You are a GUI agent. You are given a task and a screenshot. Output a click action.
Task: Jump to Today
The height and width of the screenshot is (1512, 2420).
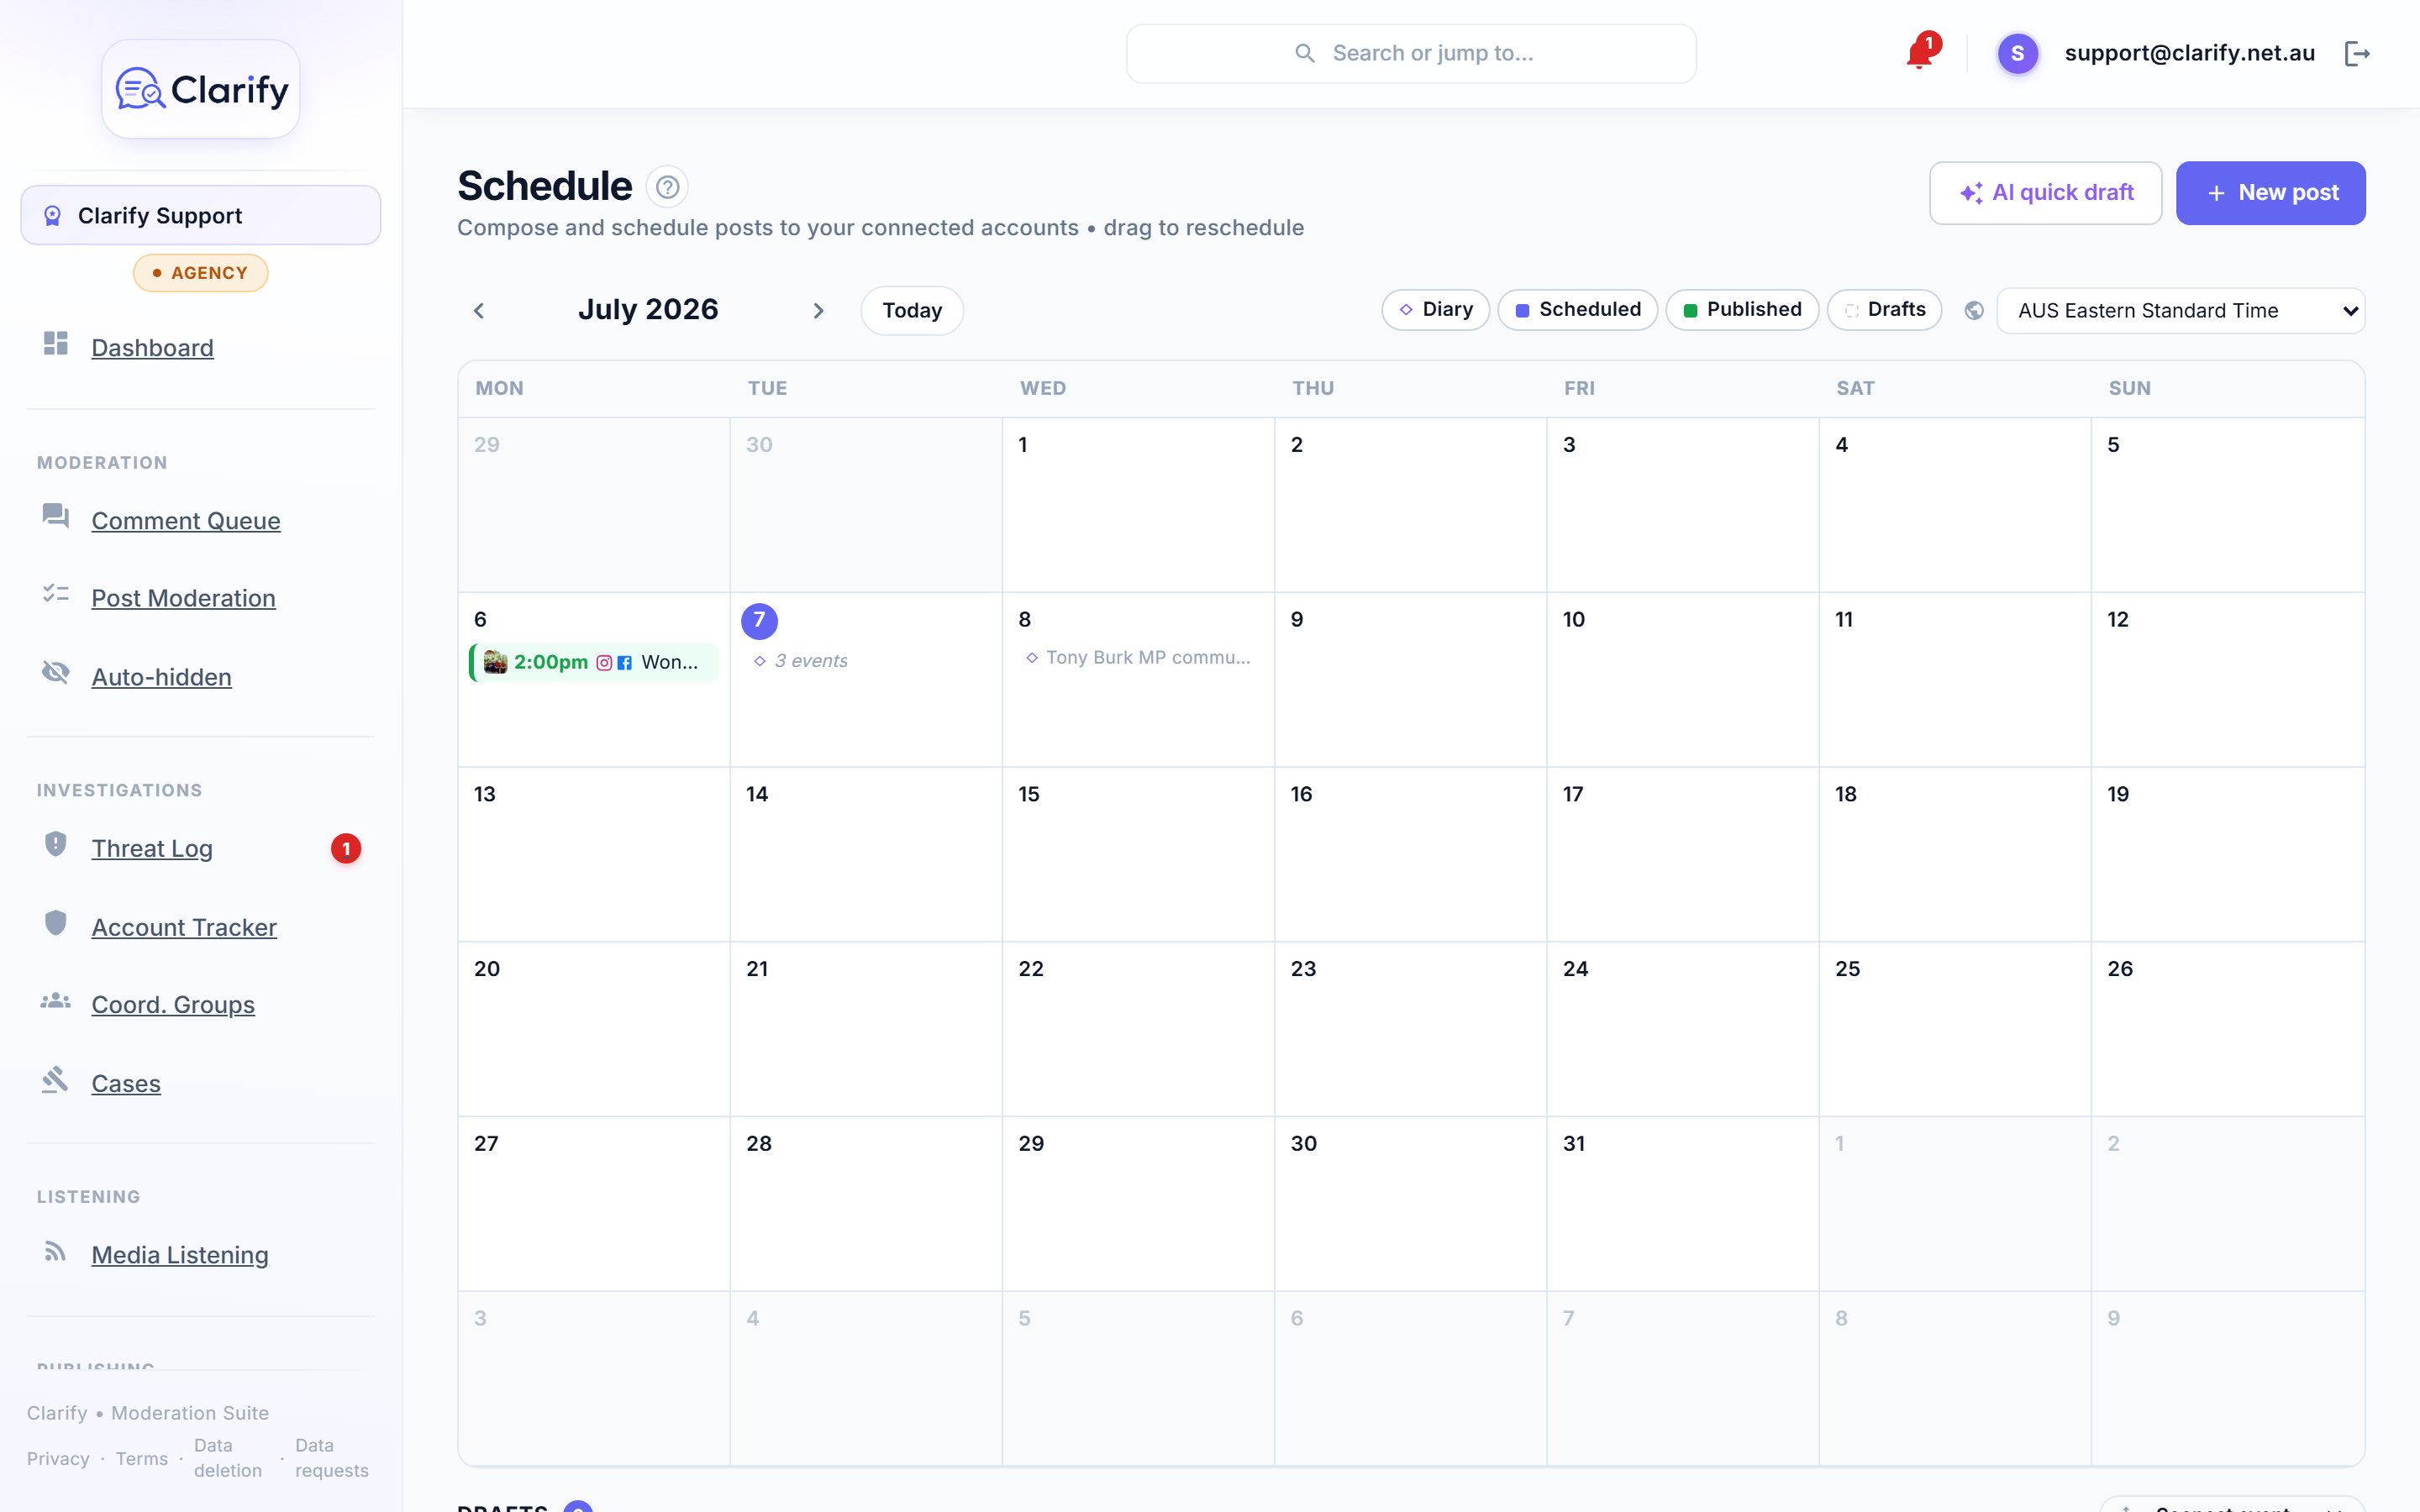pyautogui.click(x=912, y=311)
